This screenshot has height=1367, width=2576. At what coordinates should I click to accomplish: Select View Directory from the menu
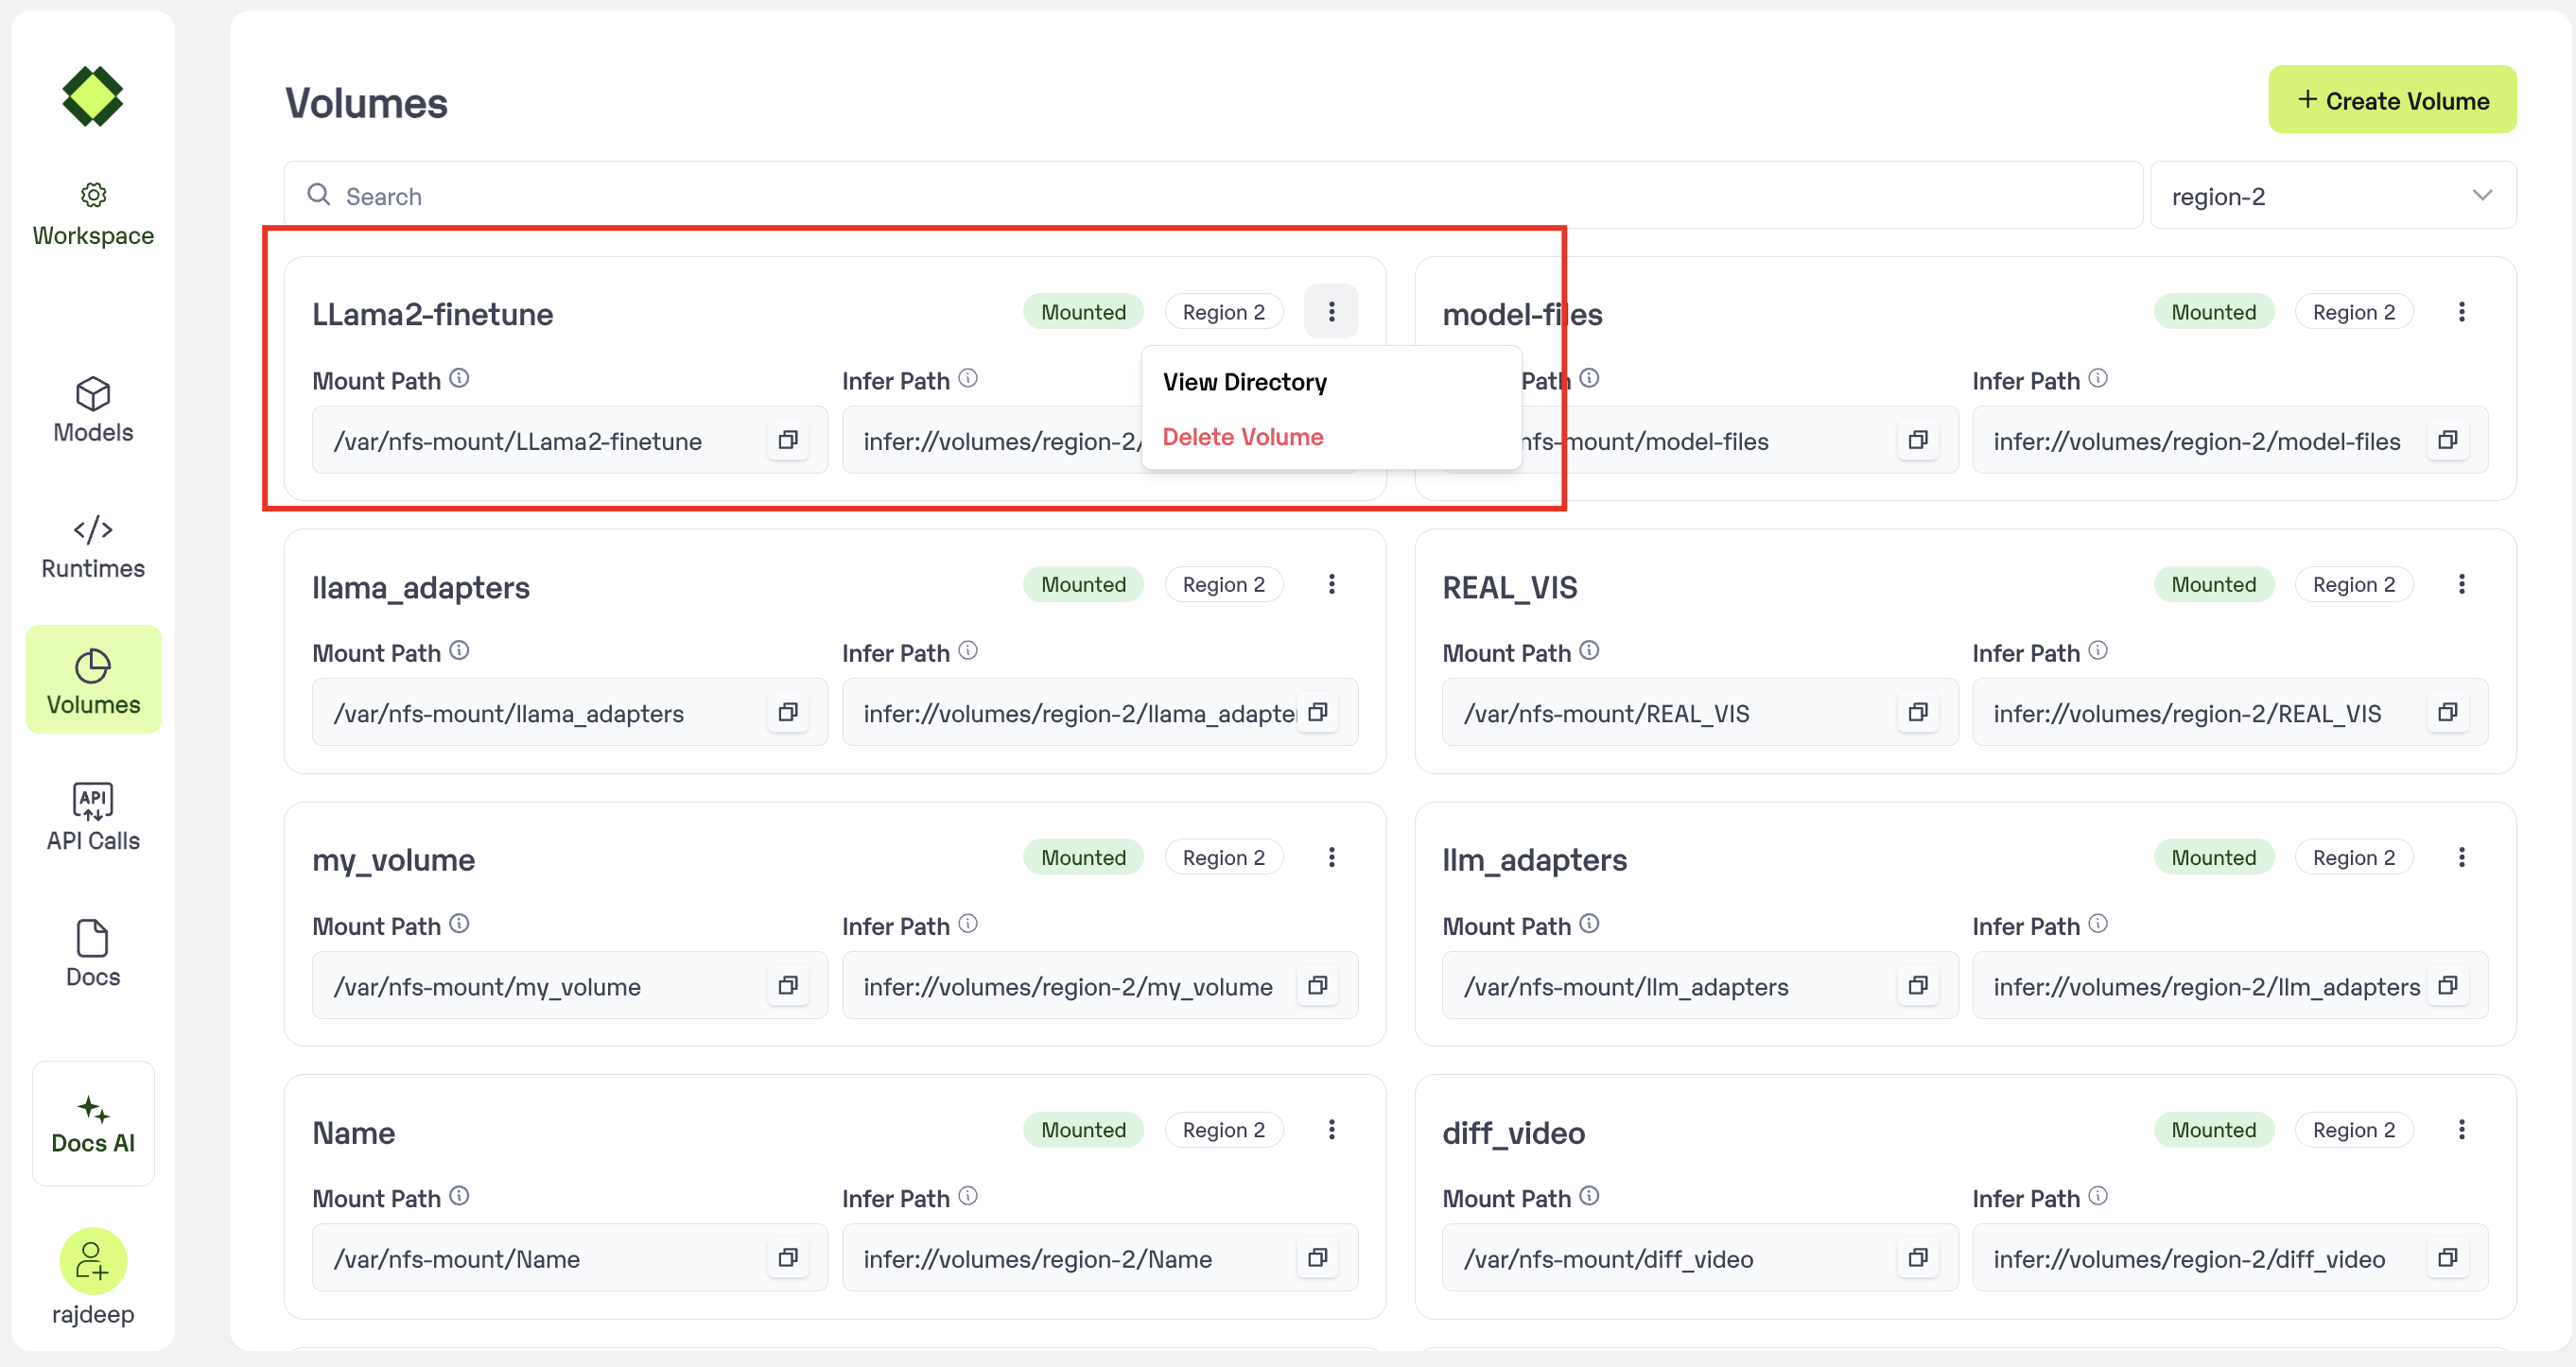tap(1244, 382)
